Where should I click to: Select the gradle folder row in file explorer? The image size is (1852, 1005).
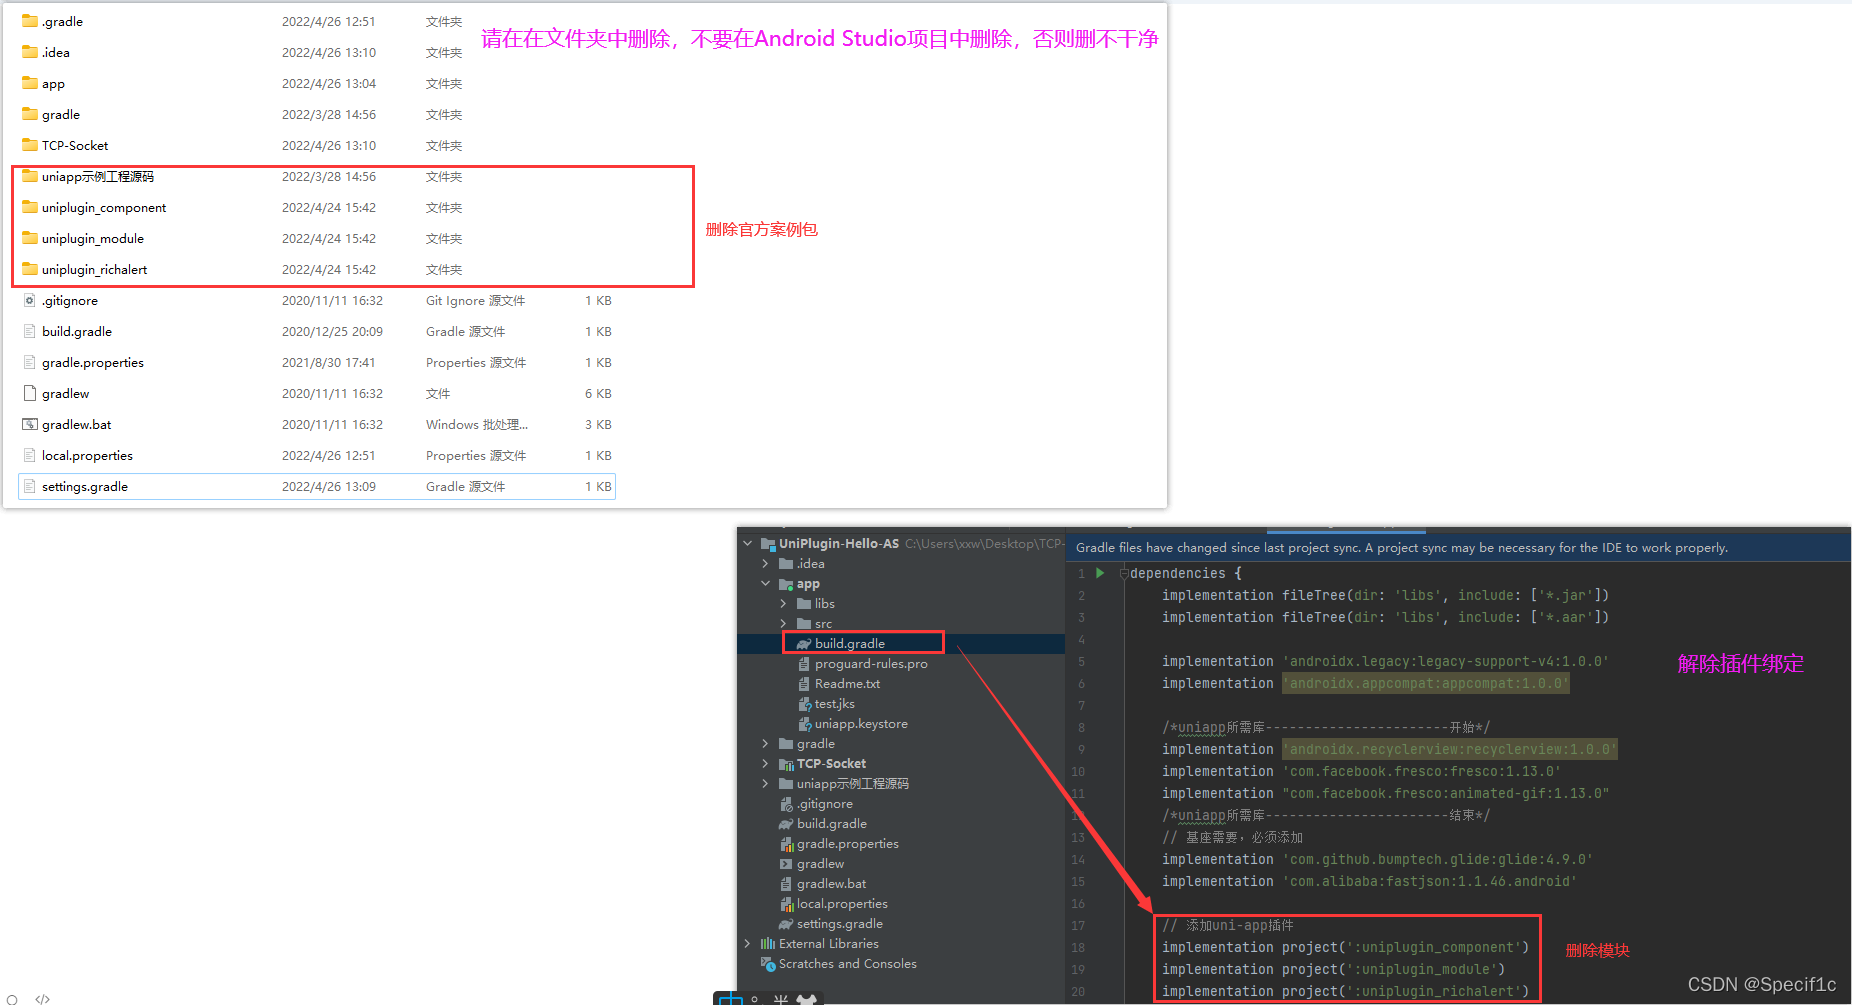(x=316, y=114)
